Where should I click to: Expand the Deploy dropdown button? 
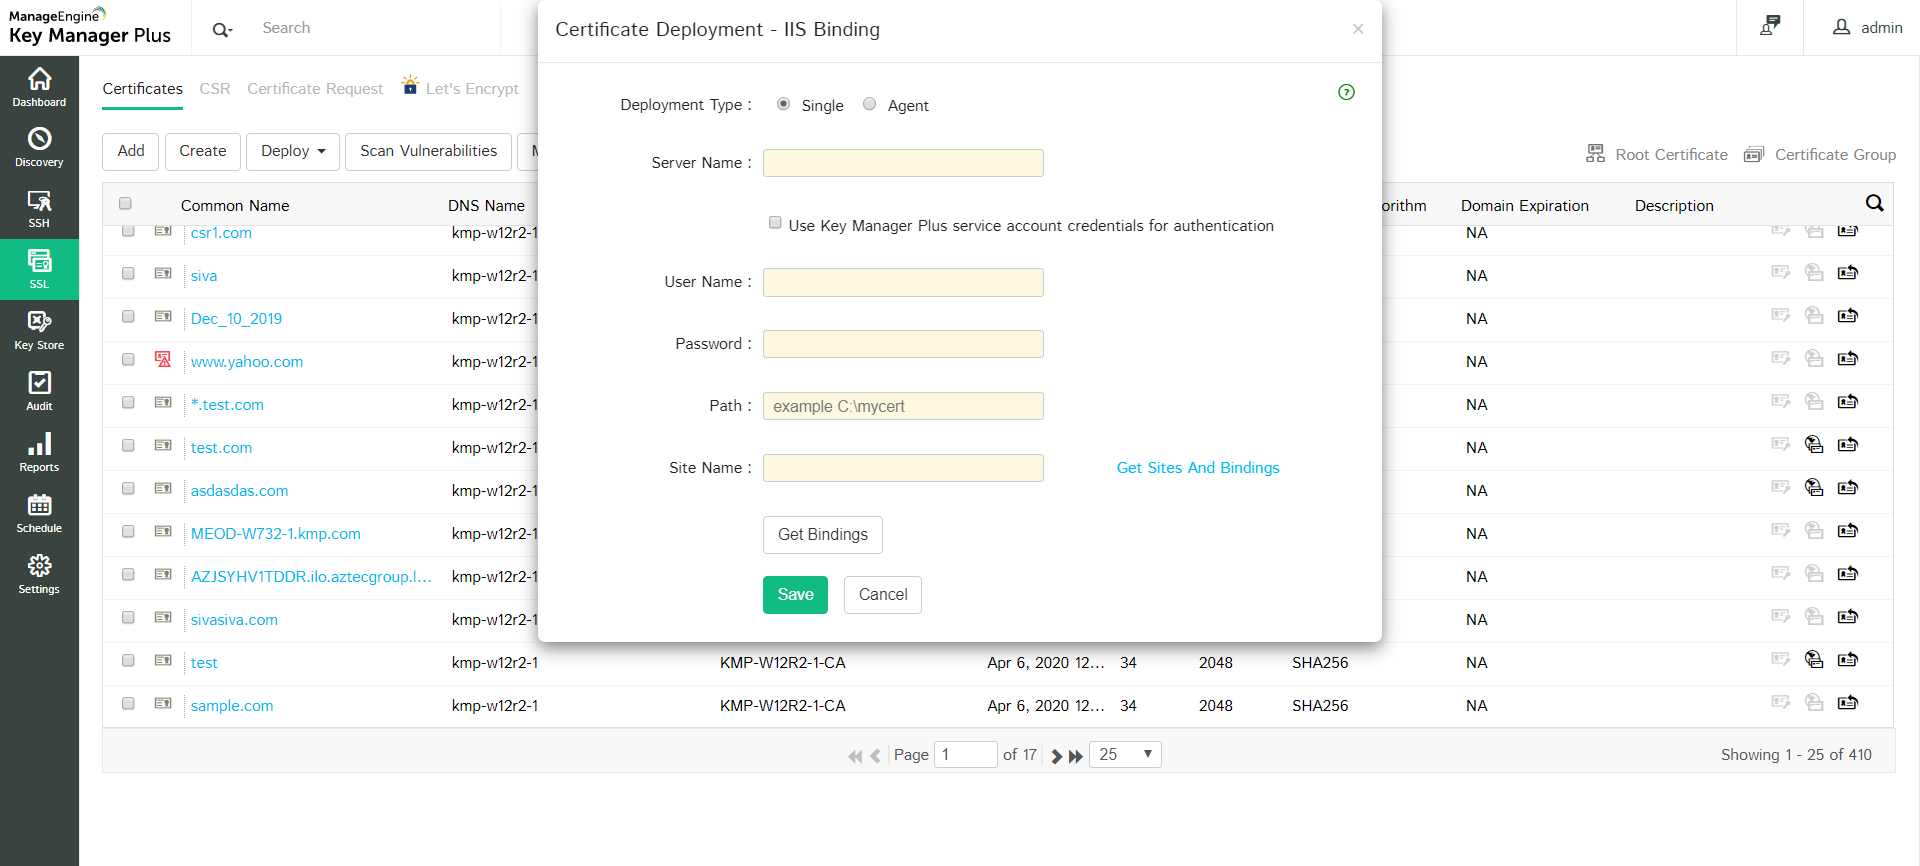coord(293,151)
